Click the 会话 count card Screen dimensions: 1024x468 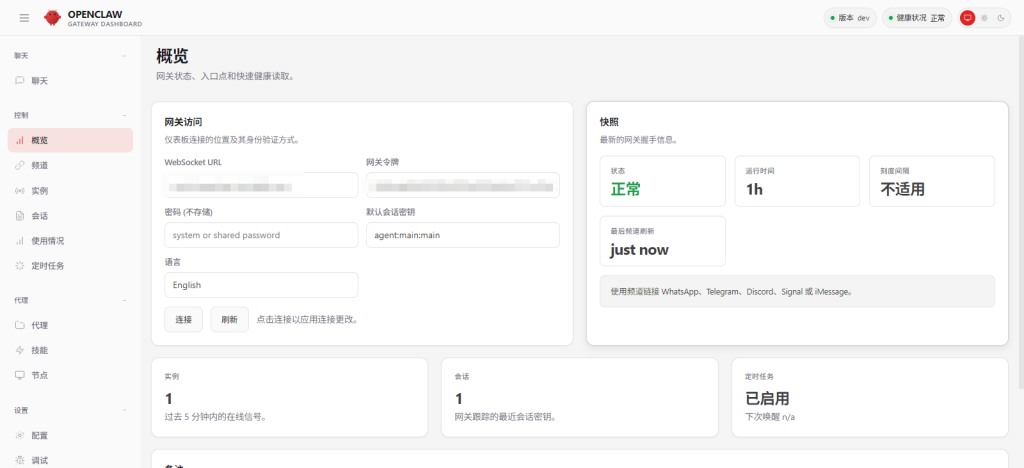[580, 398]
